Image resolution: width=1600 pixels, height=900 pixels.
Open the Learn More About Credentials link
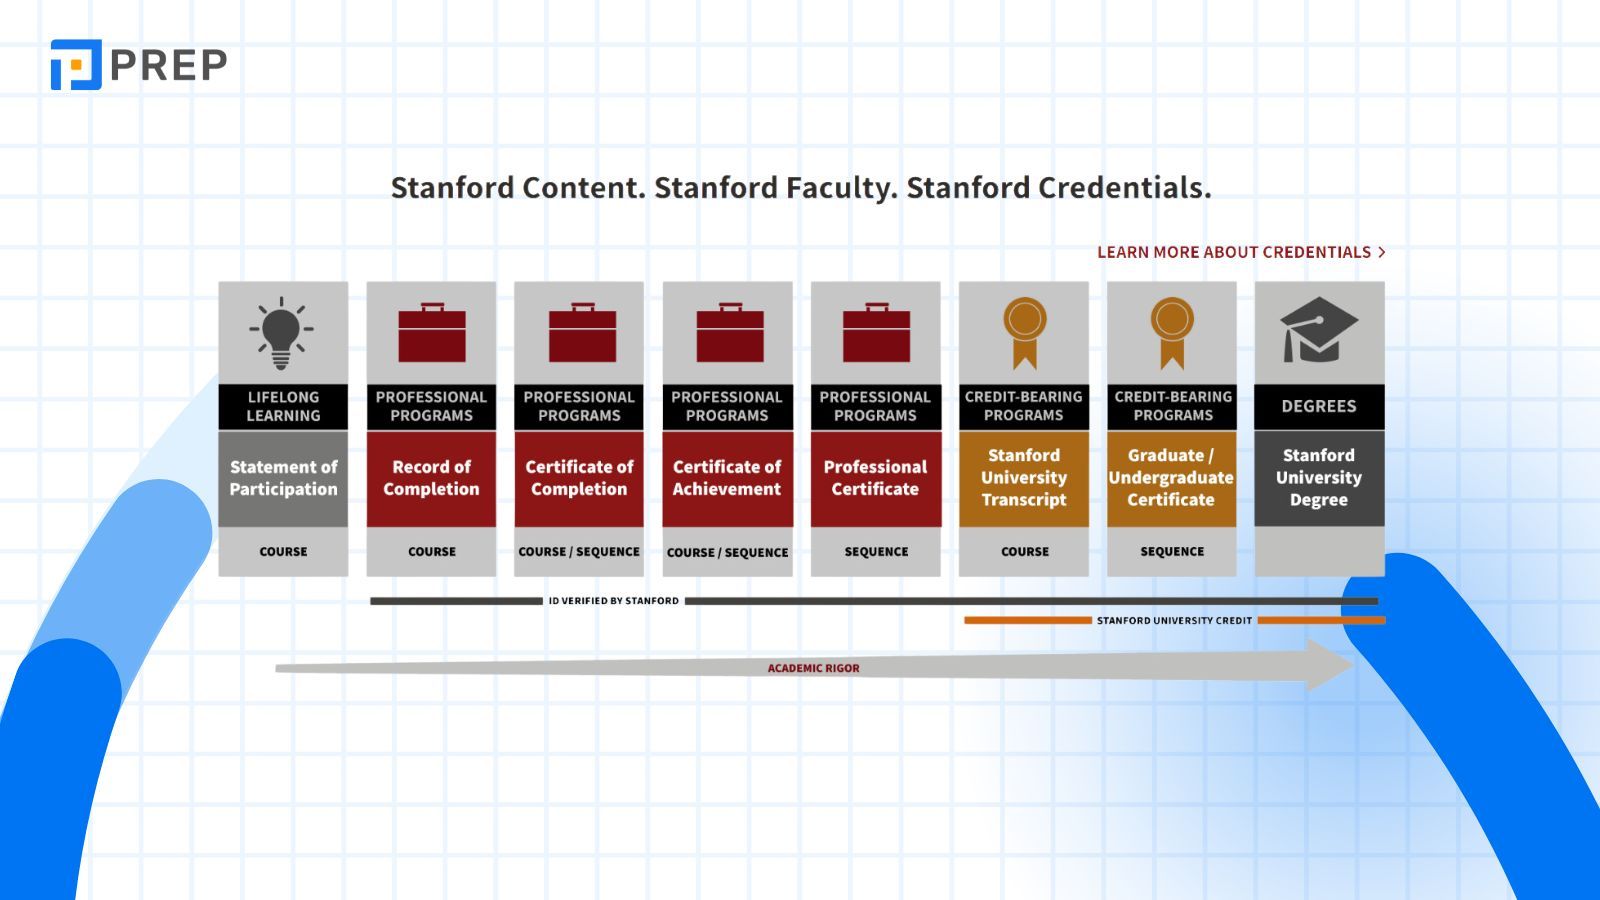(1241, 252)
